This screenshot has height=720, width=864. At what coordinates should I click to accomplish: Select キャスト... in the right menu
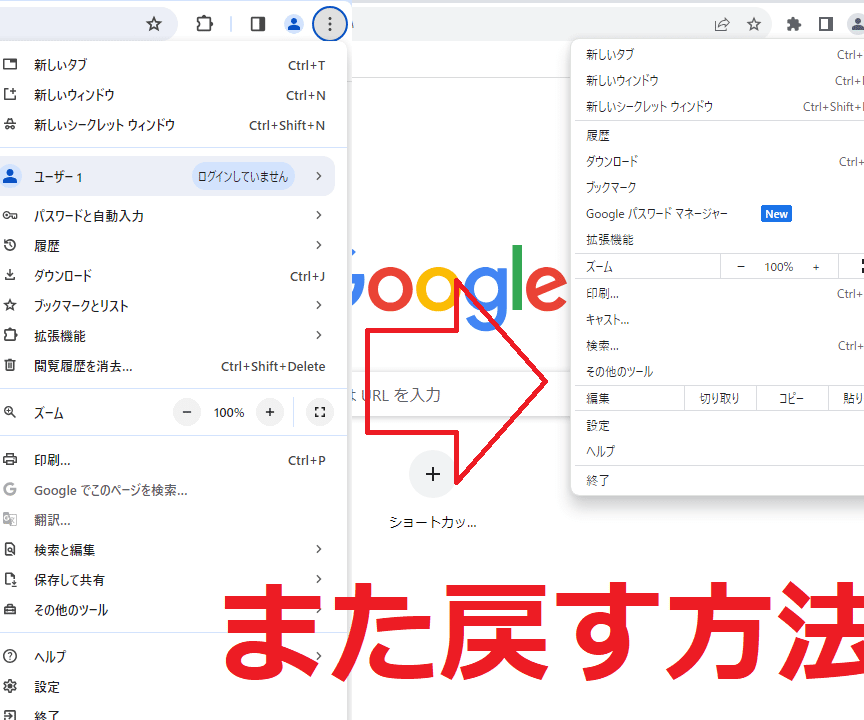tap(607, 320)
